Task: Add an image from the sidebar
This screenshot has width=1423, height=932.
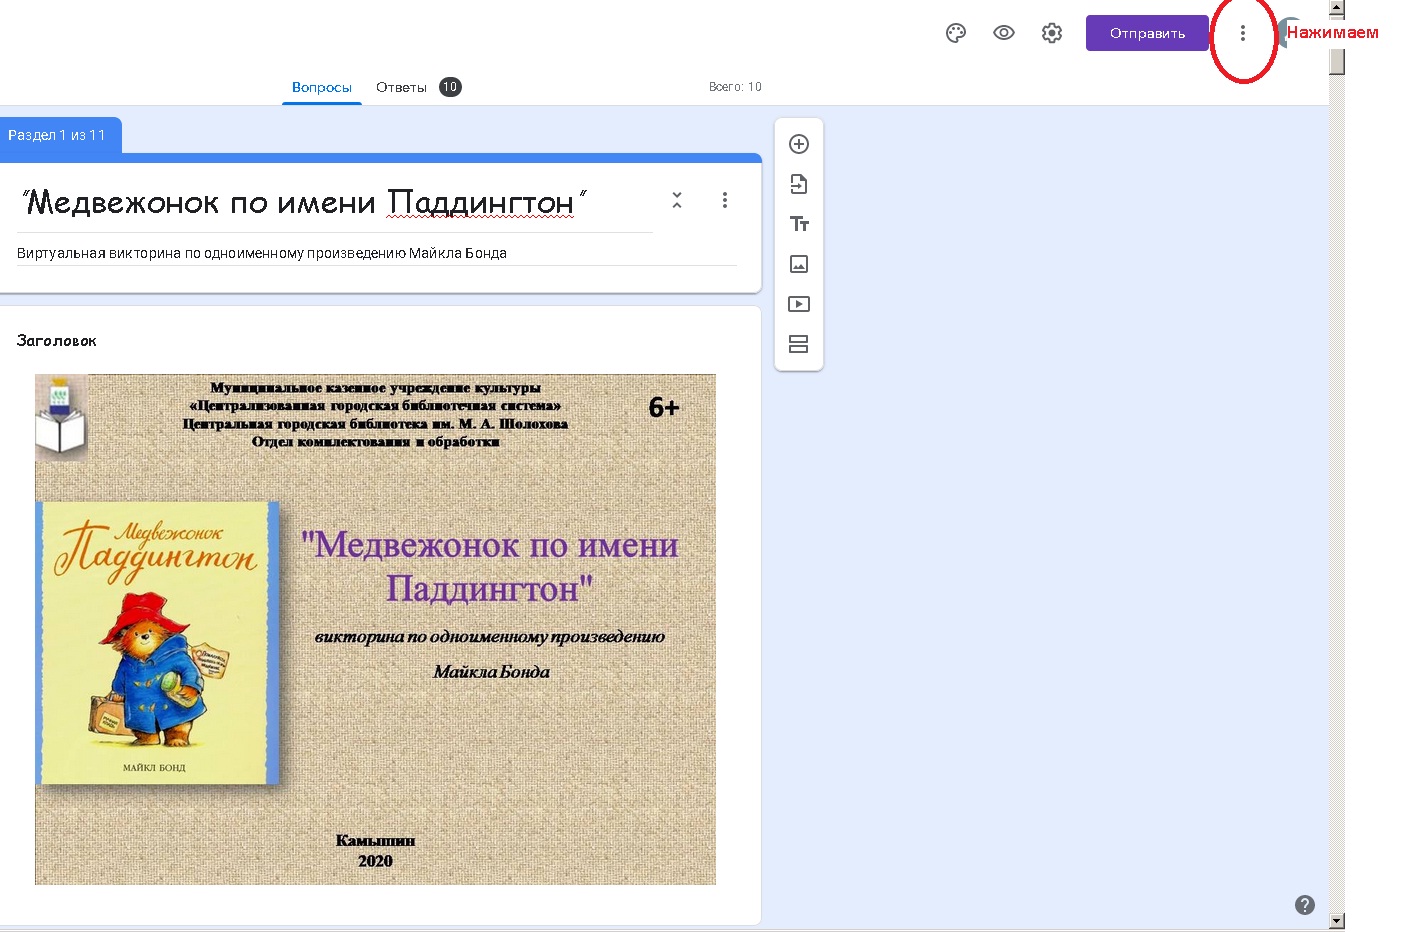Action: (x=799, y=264)
